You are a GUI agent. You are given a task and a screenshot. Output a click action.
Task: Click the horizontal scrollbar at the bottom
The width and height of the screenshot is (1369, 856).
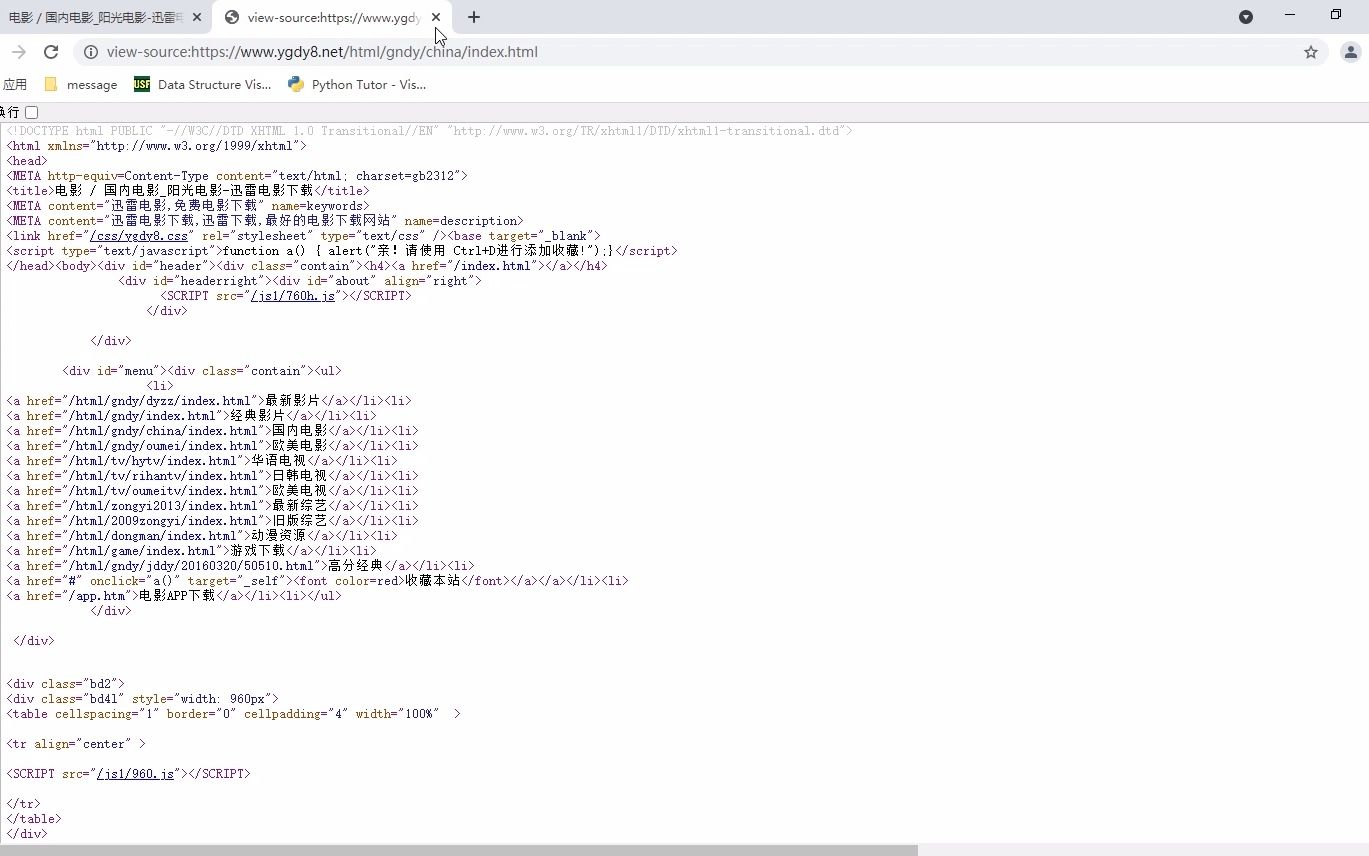click(458, 850)
